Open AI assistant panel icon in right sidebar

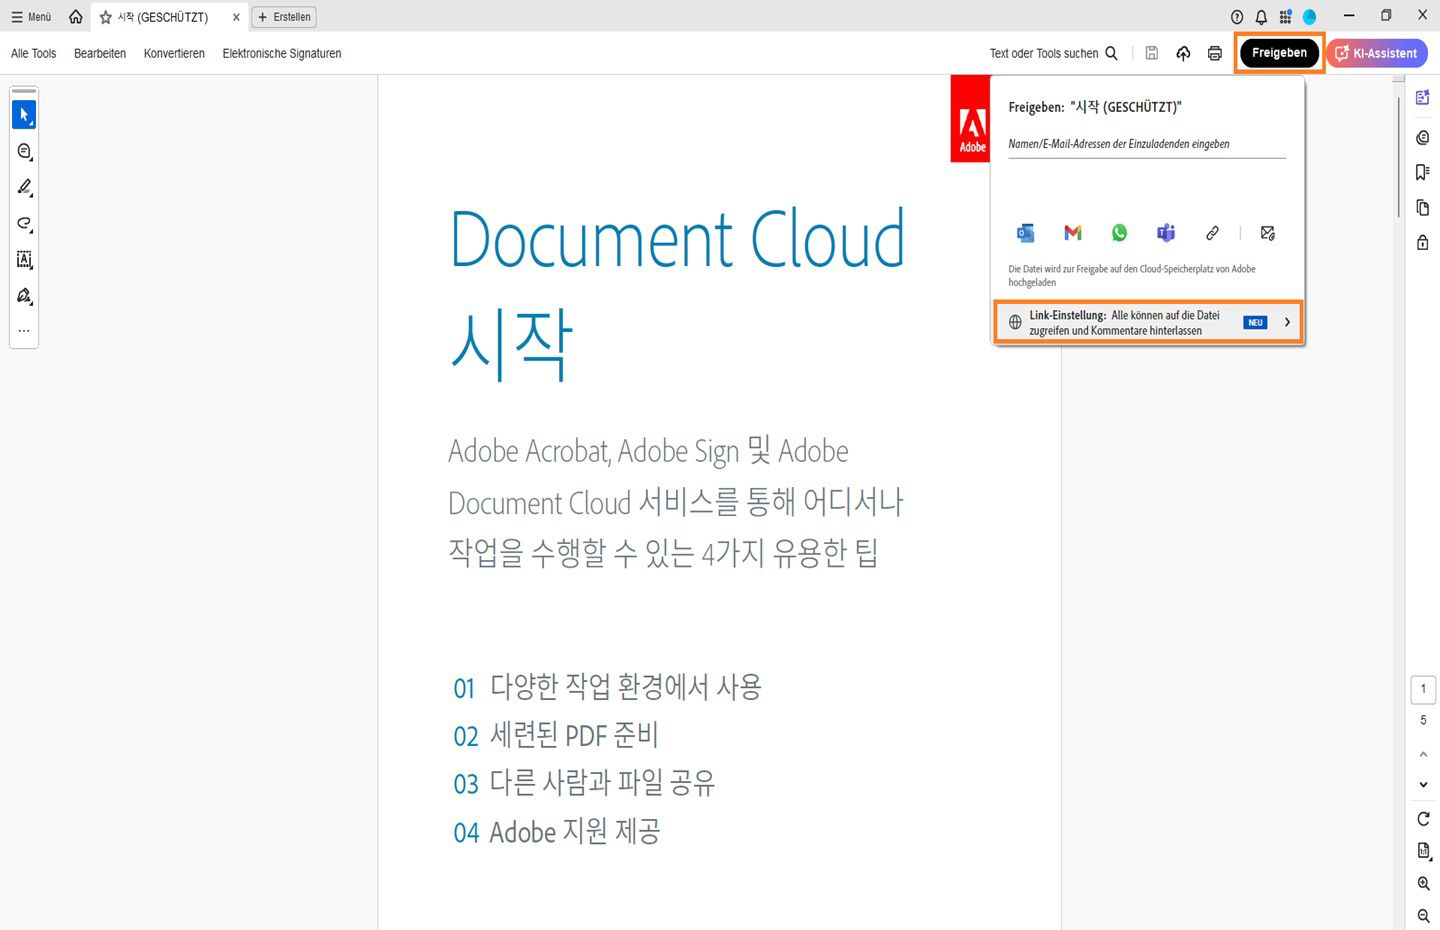pyautogui.click(x=1422, y=97)
